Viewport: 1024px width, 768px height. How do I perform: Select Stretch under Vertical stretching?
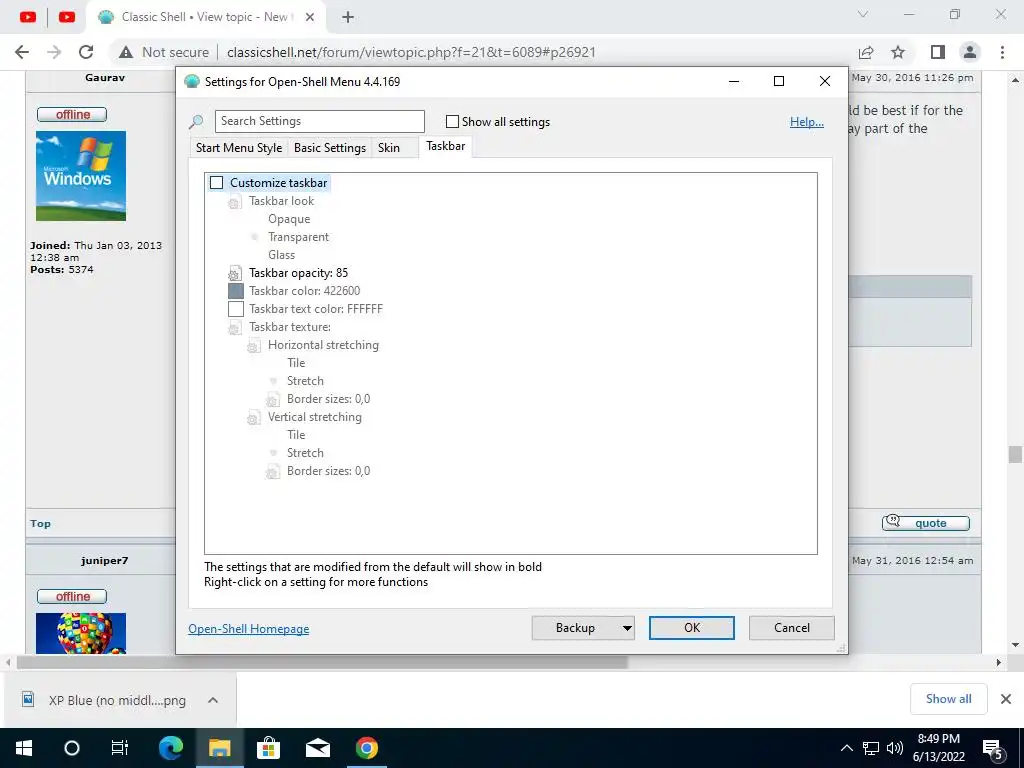click(305, 453)
